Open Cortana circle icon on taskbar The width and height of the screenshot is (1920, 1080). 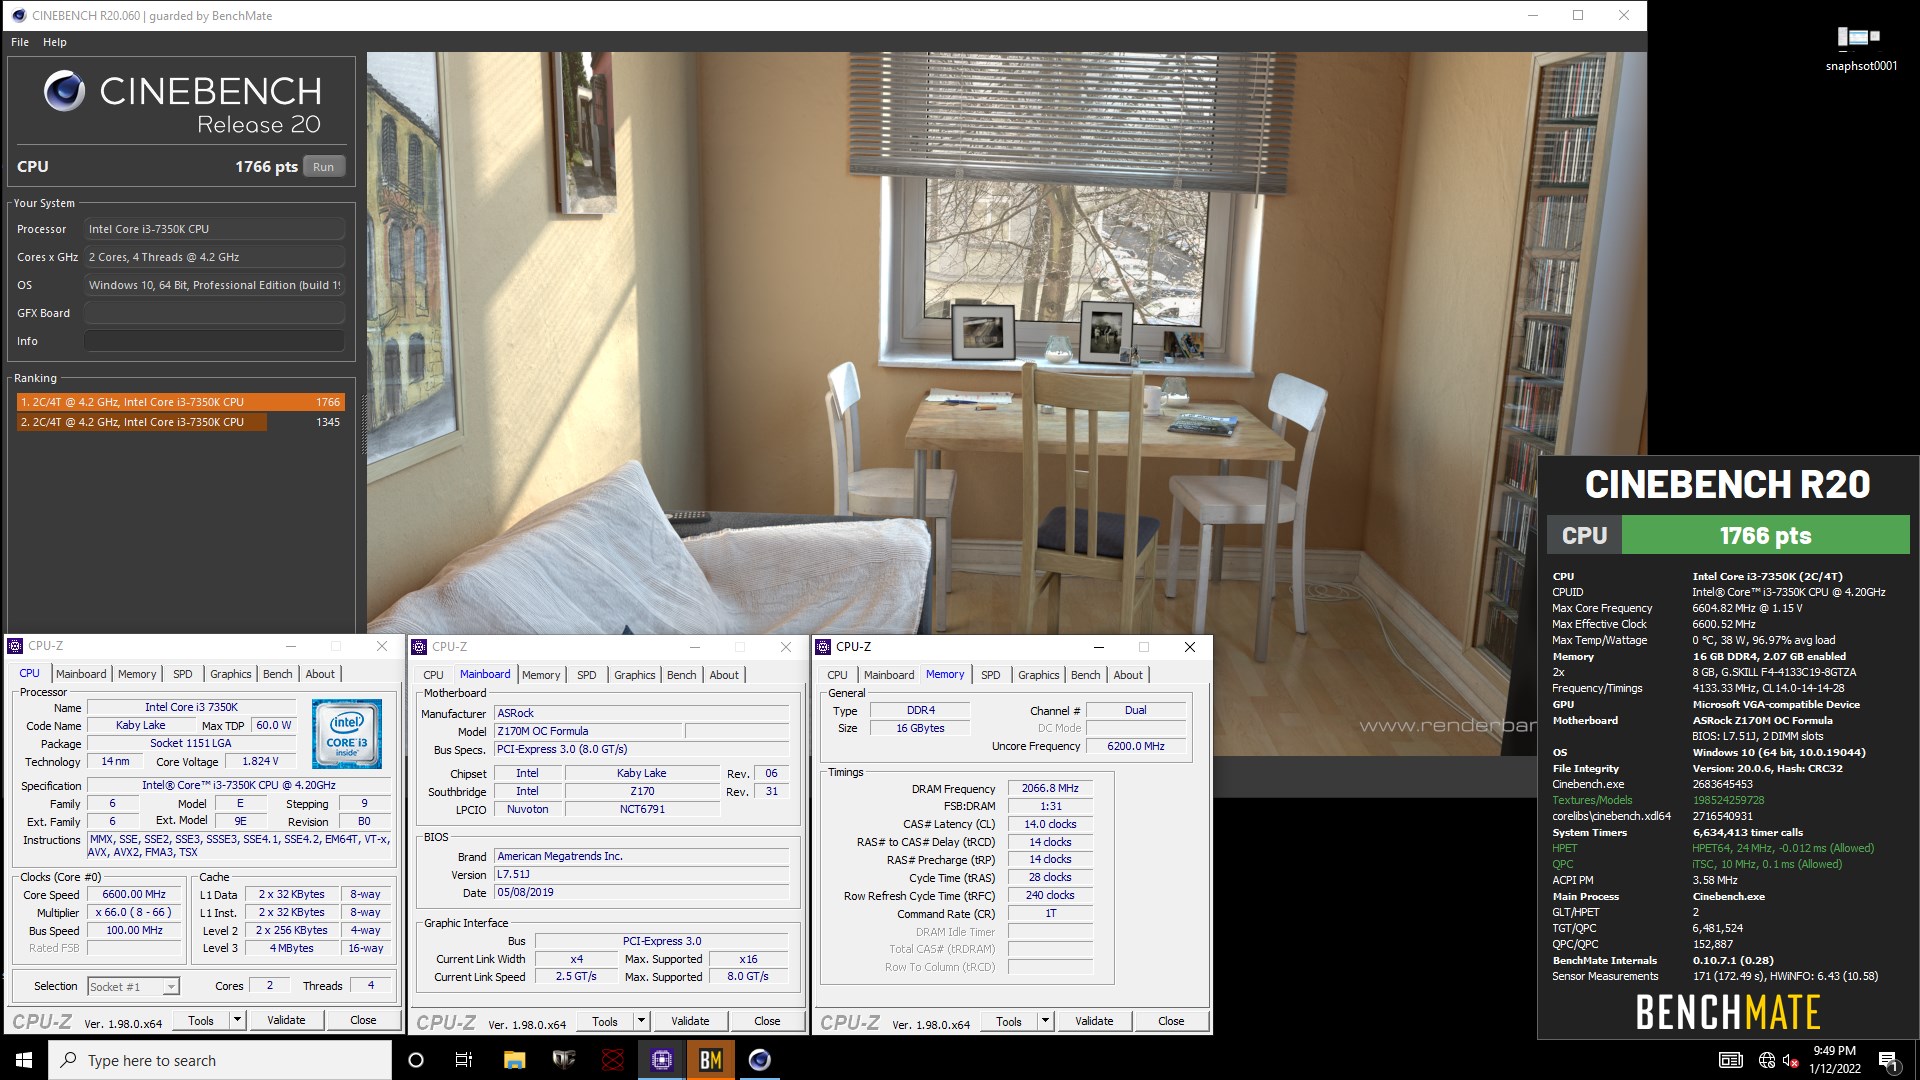tap(416, 1060)
